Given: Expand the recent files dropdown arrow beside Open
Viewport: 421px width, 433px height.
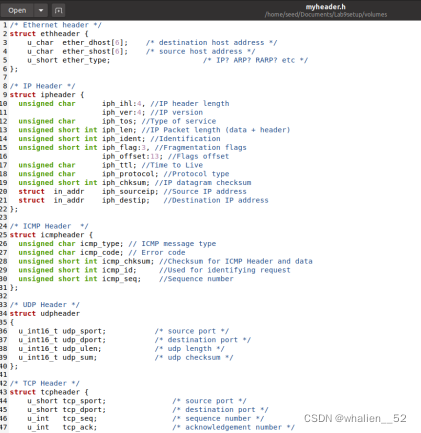Looking at the screenshot, I should coord(41,10).
